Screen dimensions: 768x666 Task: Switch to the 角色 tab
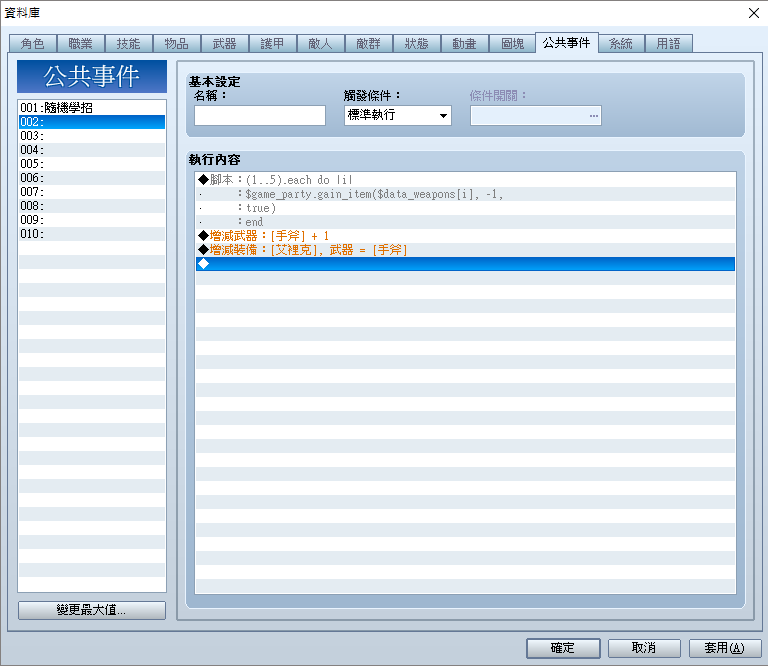point(33,44)
